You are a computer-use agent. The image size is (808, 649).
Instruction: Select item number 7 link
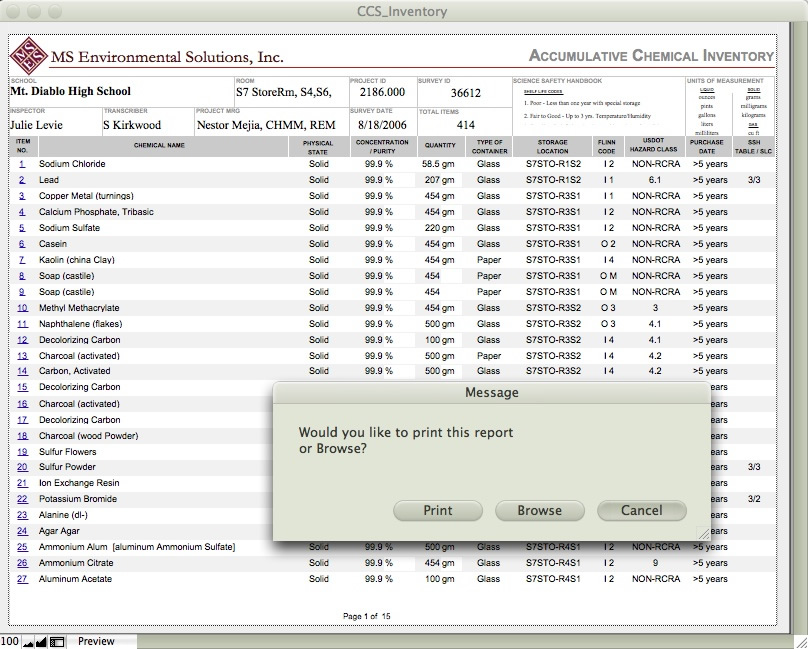[22, 260]
